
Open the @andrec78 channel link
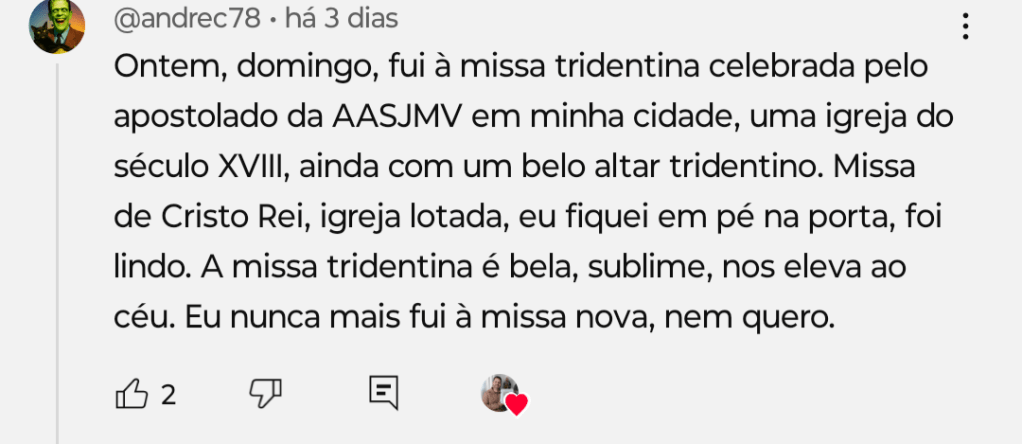point(189,18)
